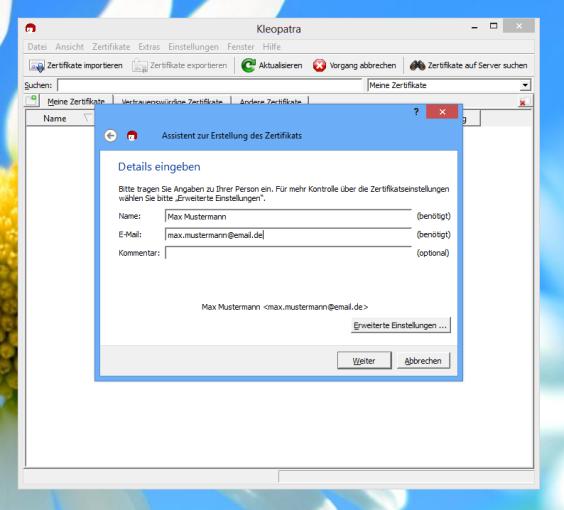
Task: Click the new tab icon left of Meine Zertifikate
Action: [x=32, y=100]
